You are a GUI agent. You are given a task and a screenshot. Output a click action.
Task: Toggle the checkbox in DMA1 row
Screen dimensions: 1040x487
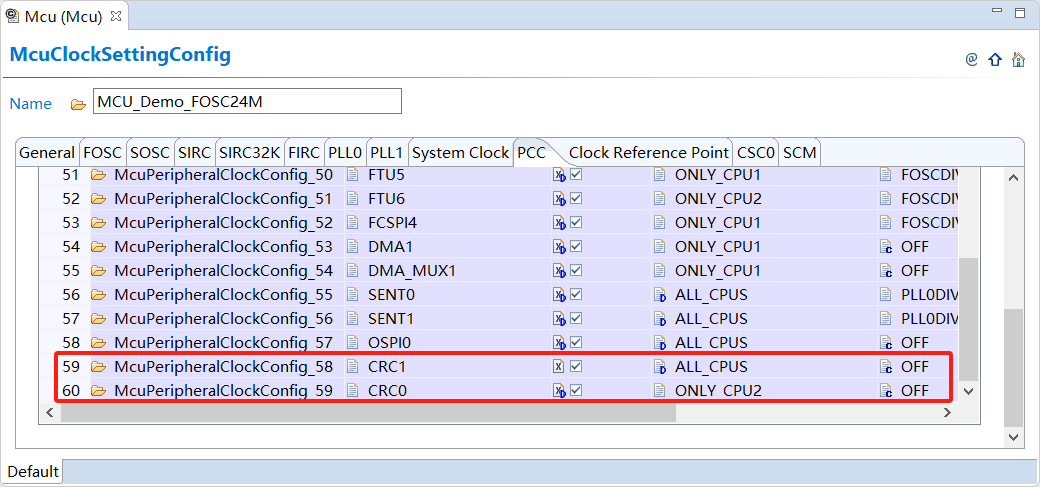tap(576, 247)
